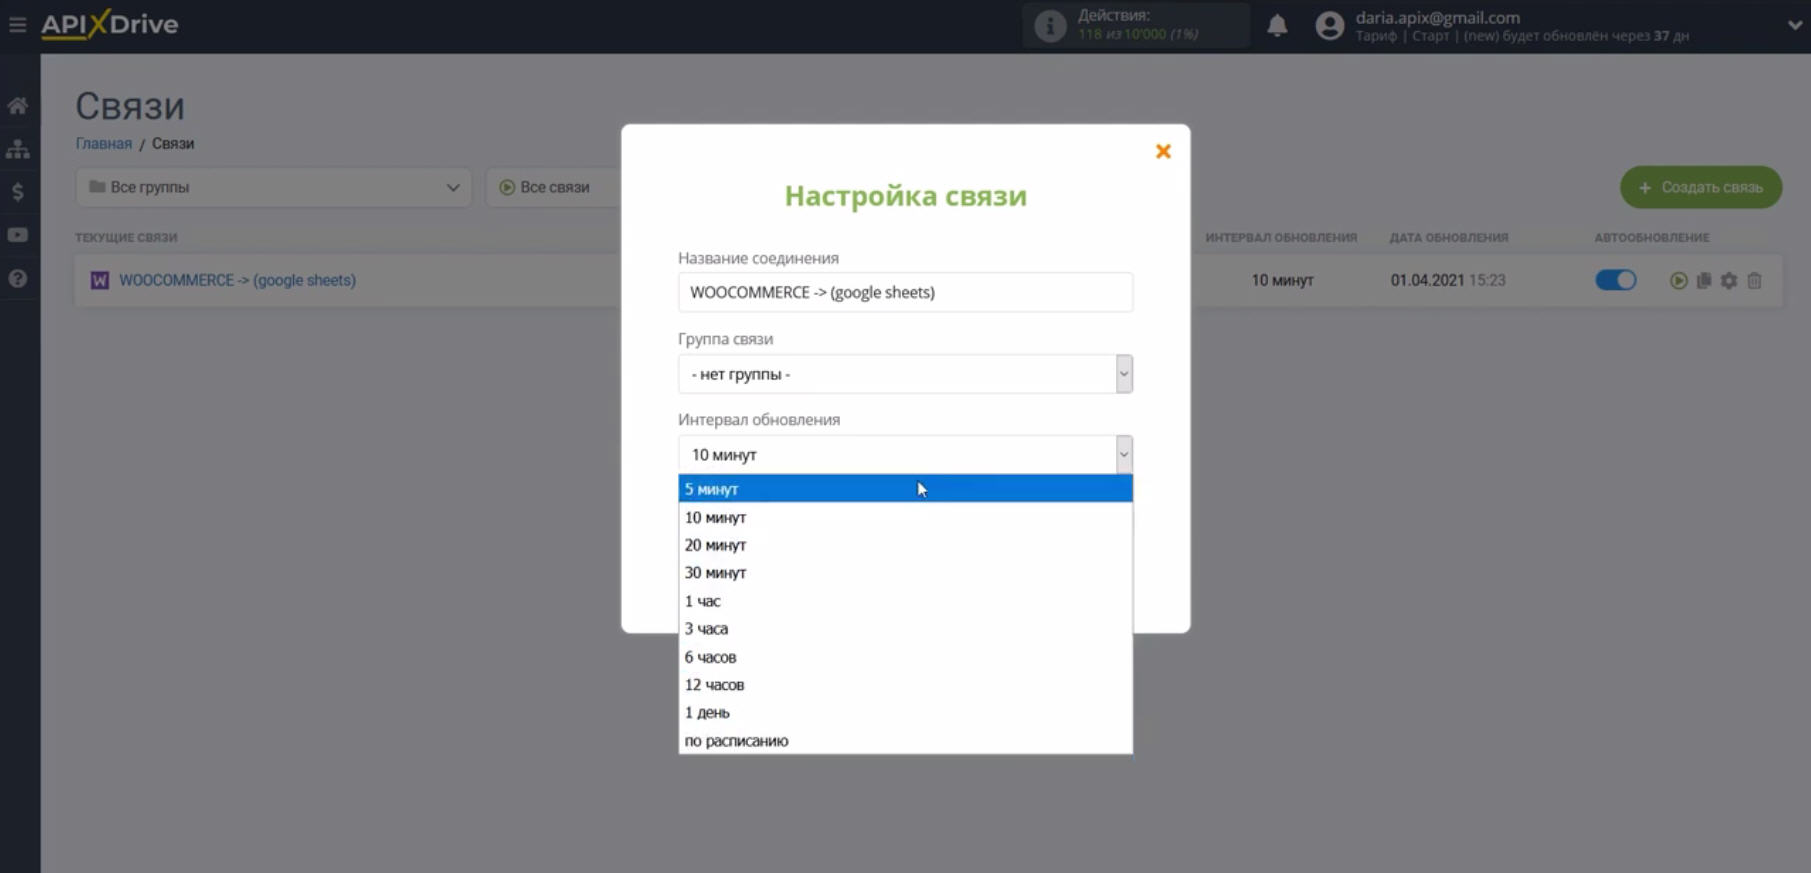Copy the WOOCOMMERCE connection

[x=1704, y=281]
